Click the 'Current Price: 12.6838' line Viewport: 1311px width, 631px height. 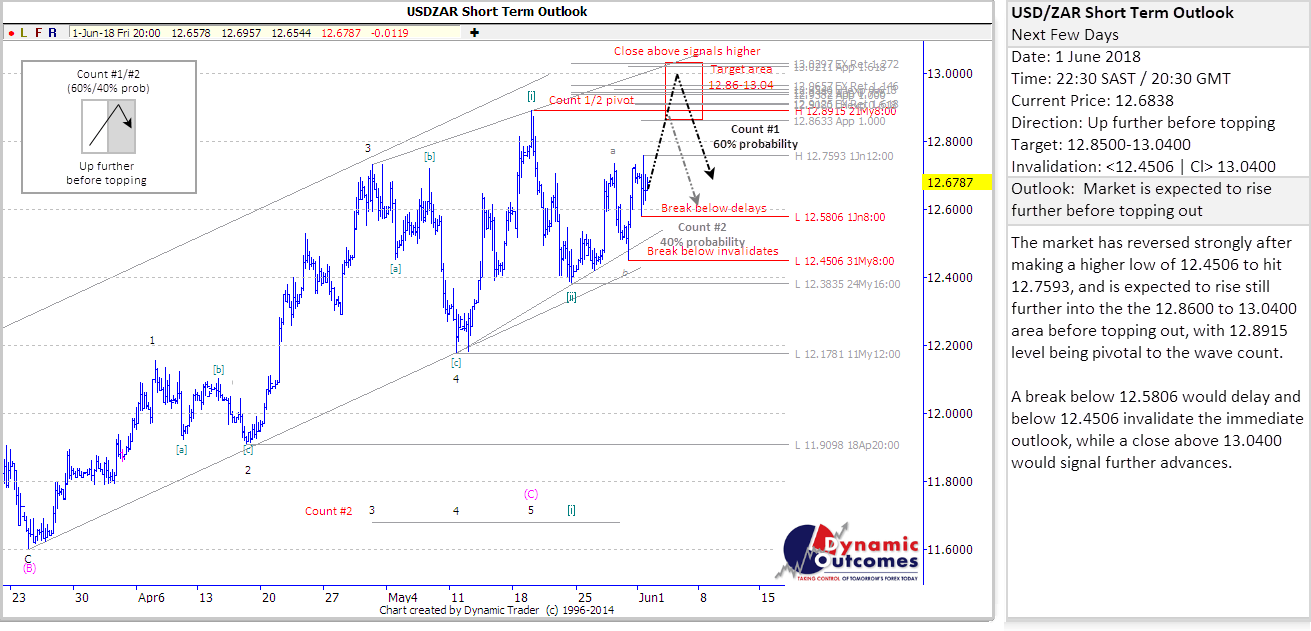(x=1094, y=101)
